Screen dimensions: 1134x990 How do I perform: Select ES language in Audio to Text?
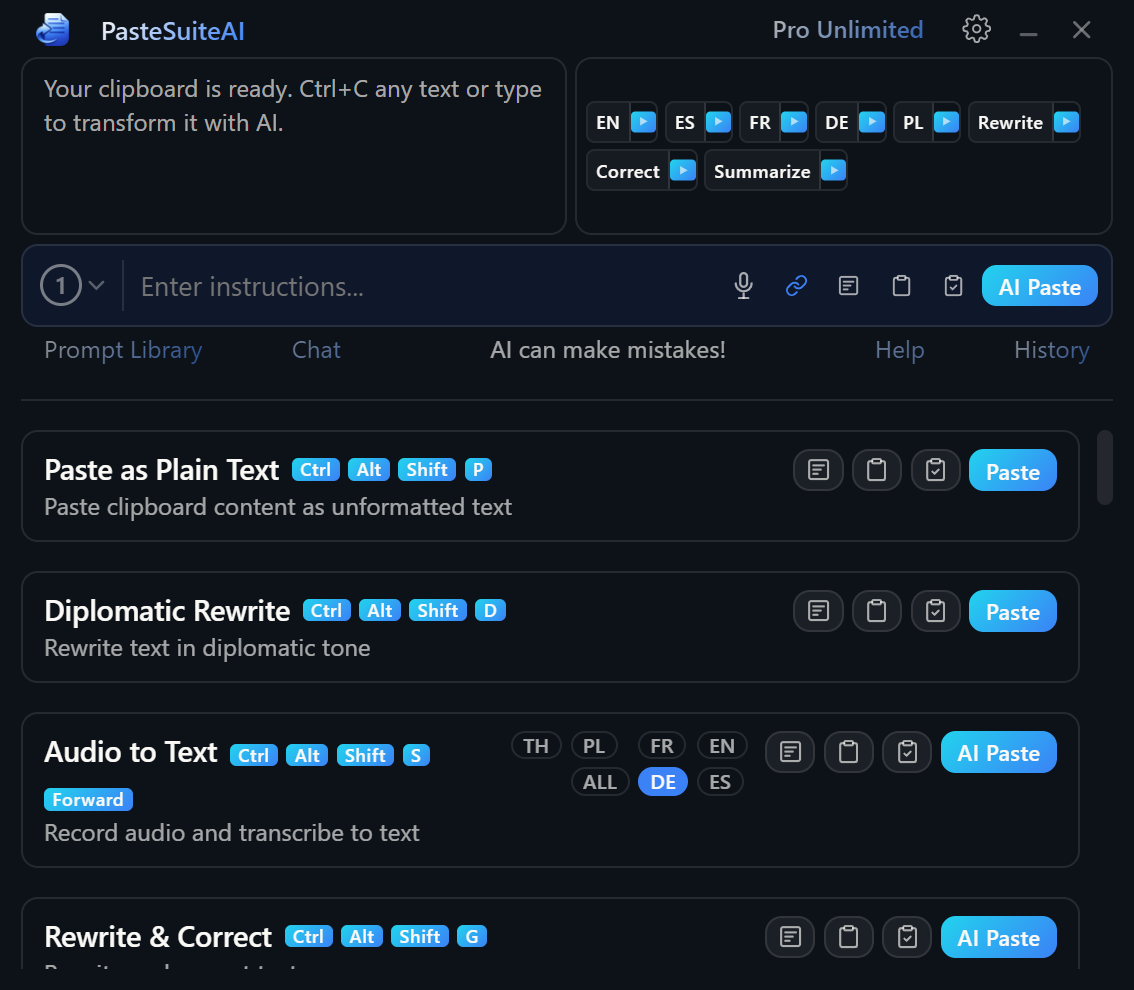pyautogui.click(x=720, y=782)
